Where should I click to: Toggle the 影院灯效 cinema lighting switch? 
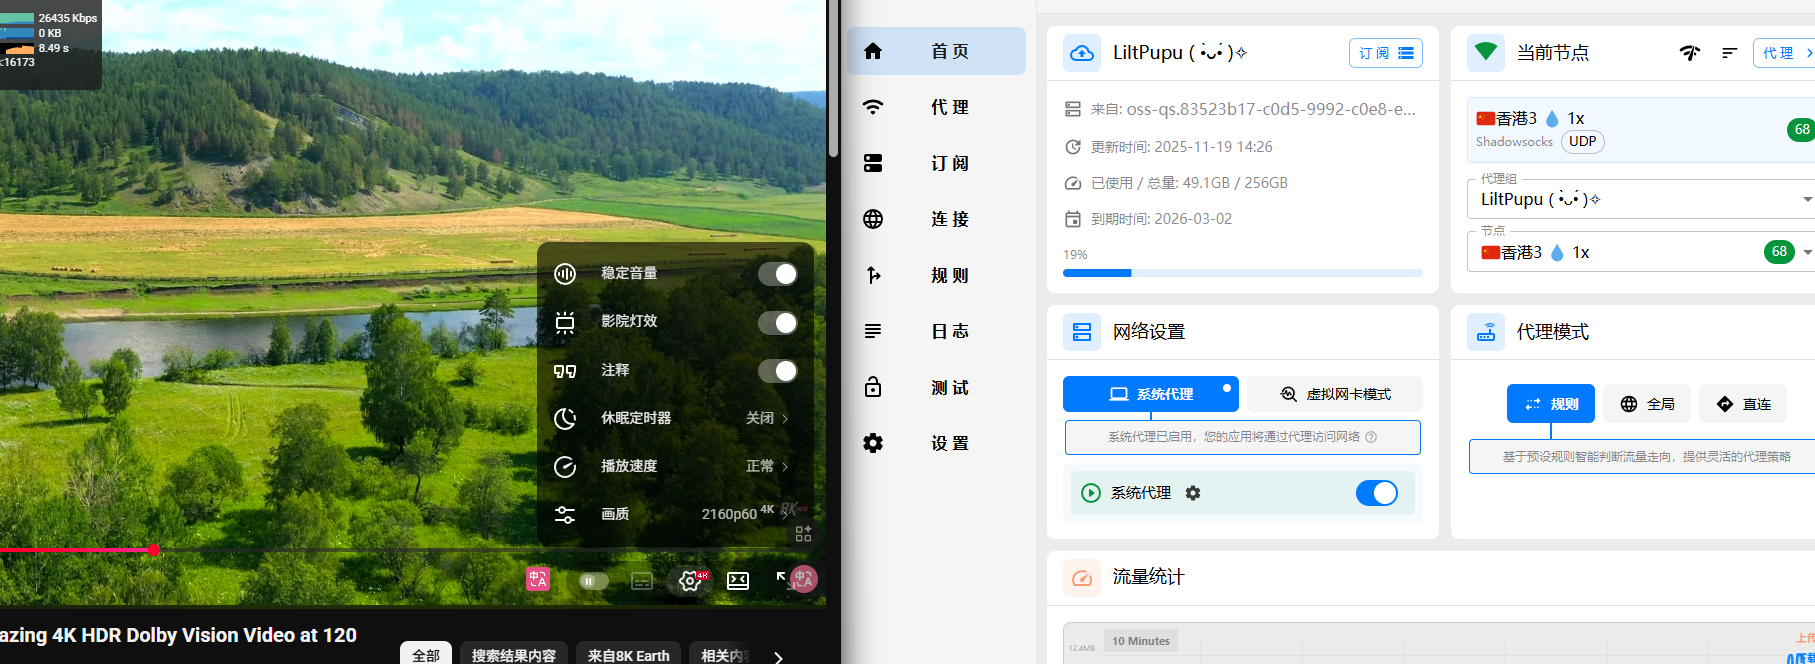[x=777, y=322]
